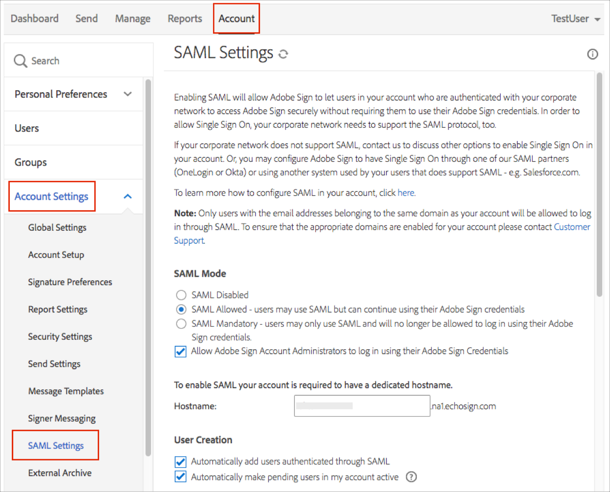Choose SAML Allowed radio option
Viewport: 610px width, 492px height.
click(181, 309)
